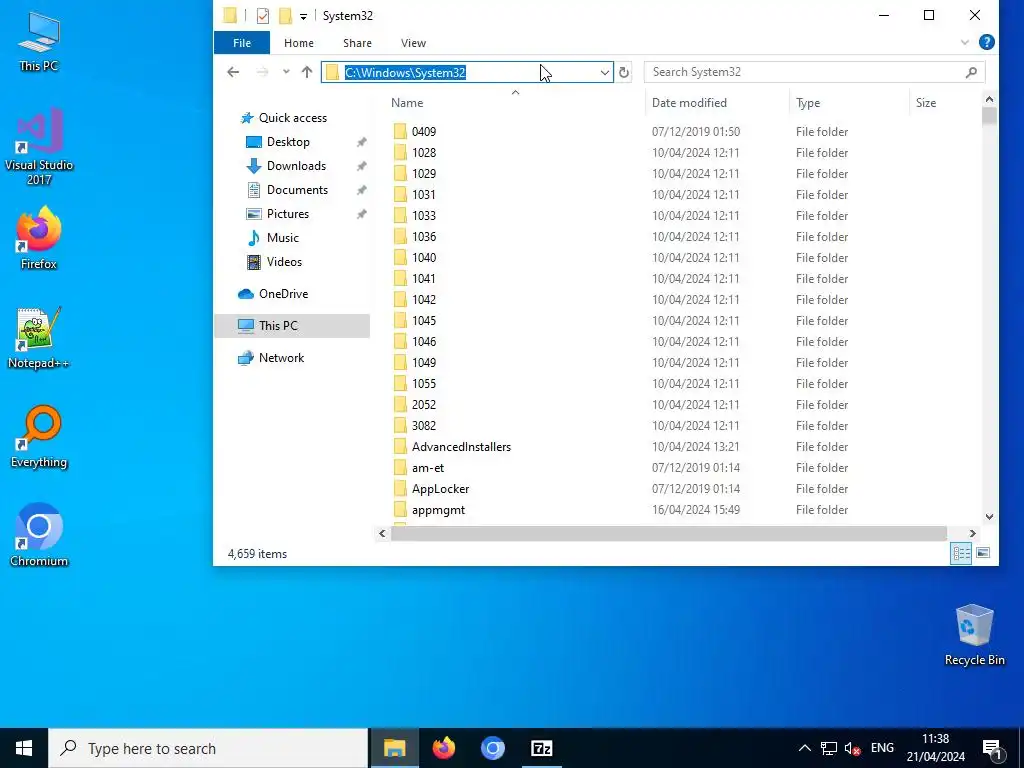The image size is (1024, 768).
Task: Click the network tray icon
Action: click(x=829, y=748)
